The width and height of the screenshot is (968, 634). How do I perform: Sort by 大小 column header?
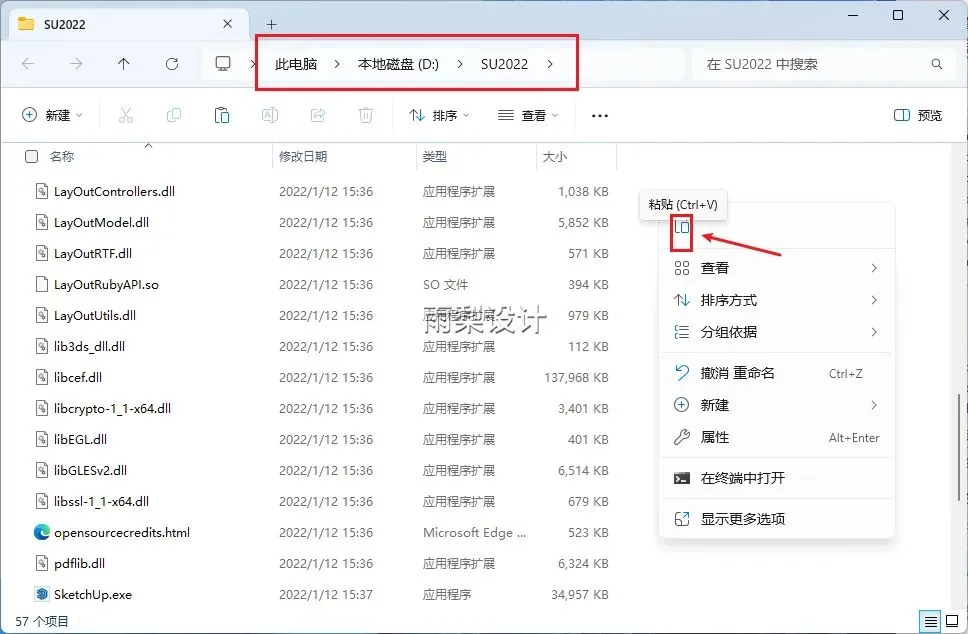pyautogui.click(x=554, y=157)
